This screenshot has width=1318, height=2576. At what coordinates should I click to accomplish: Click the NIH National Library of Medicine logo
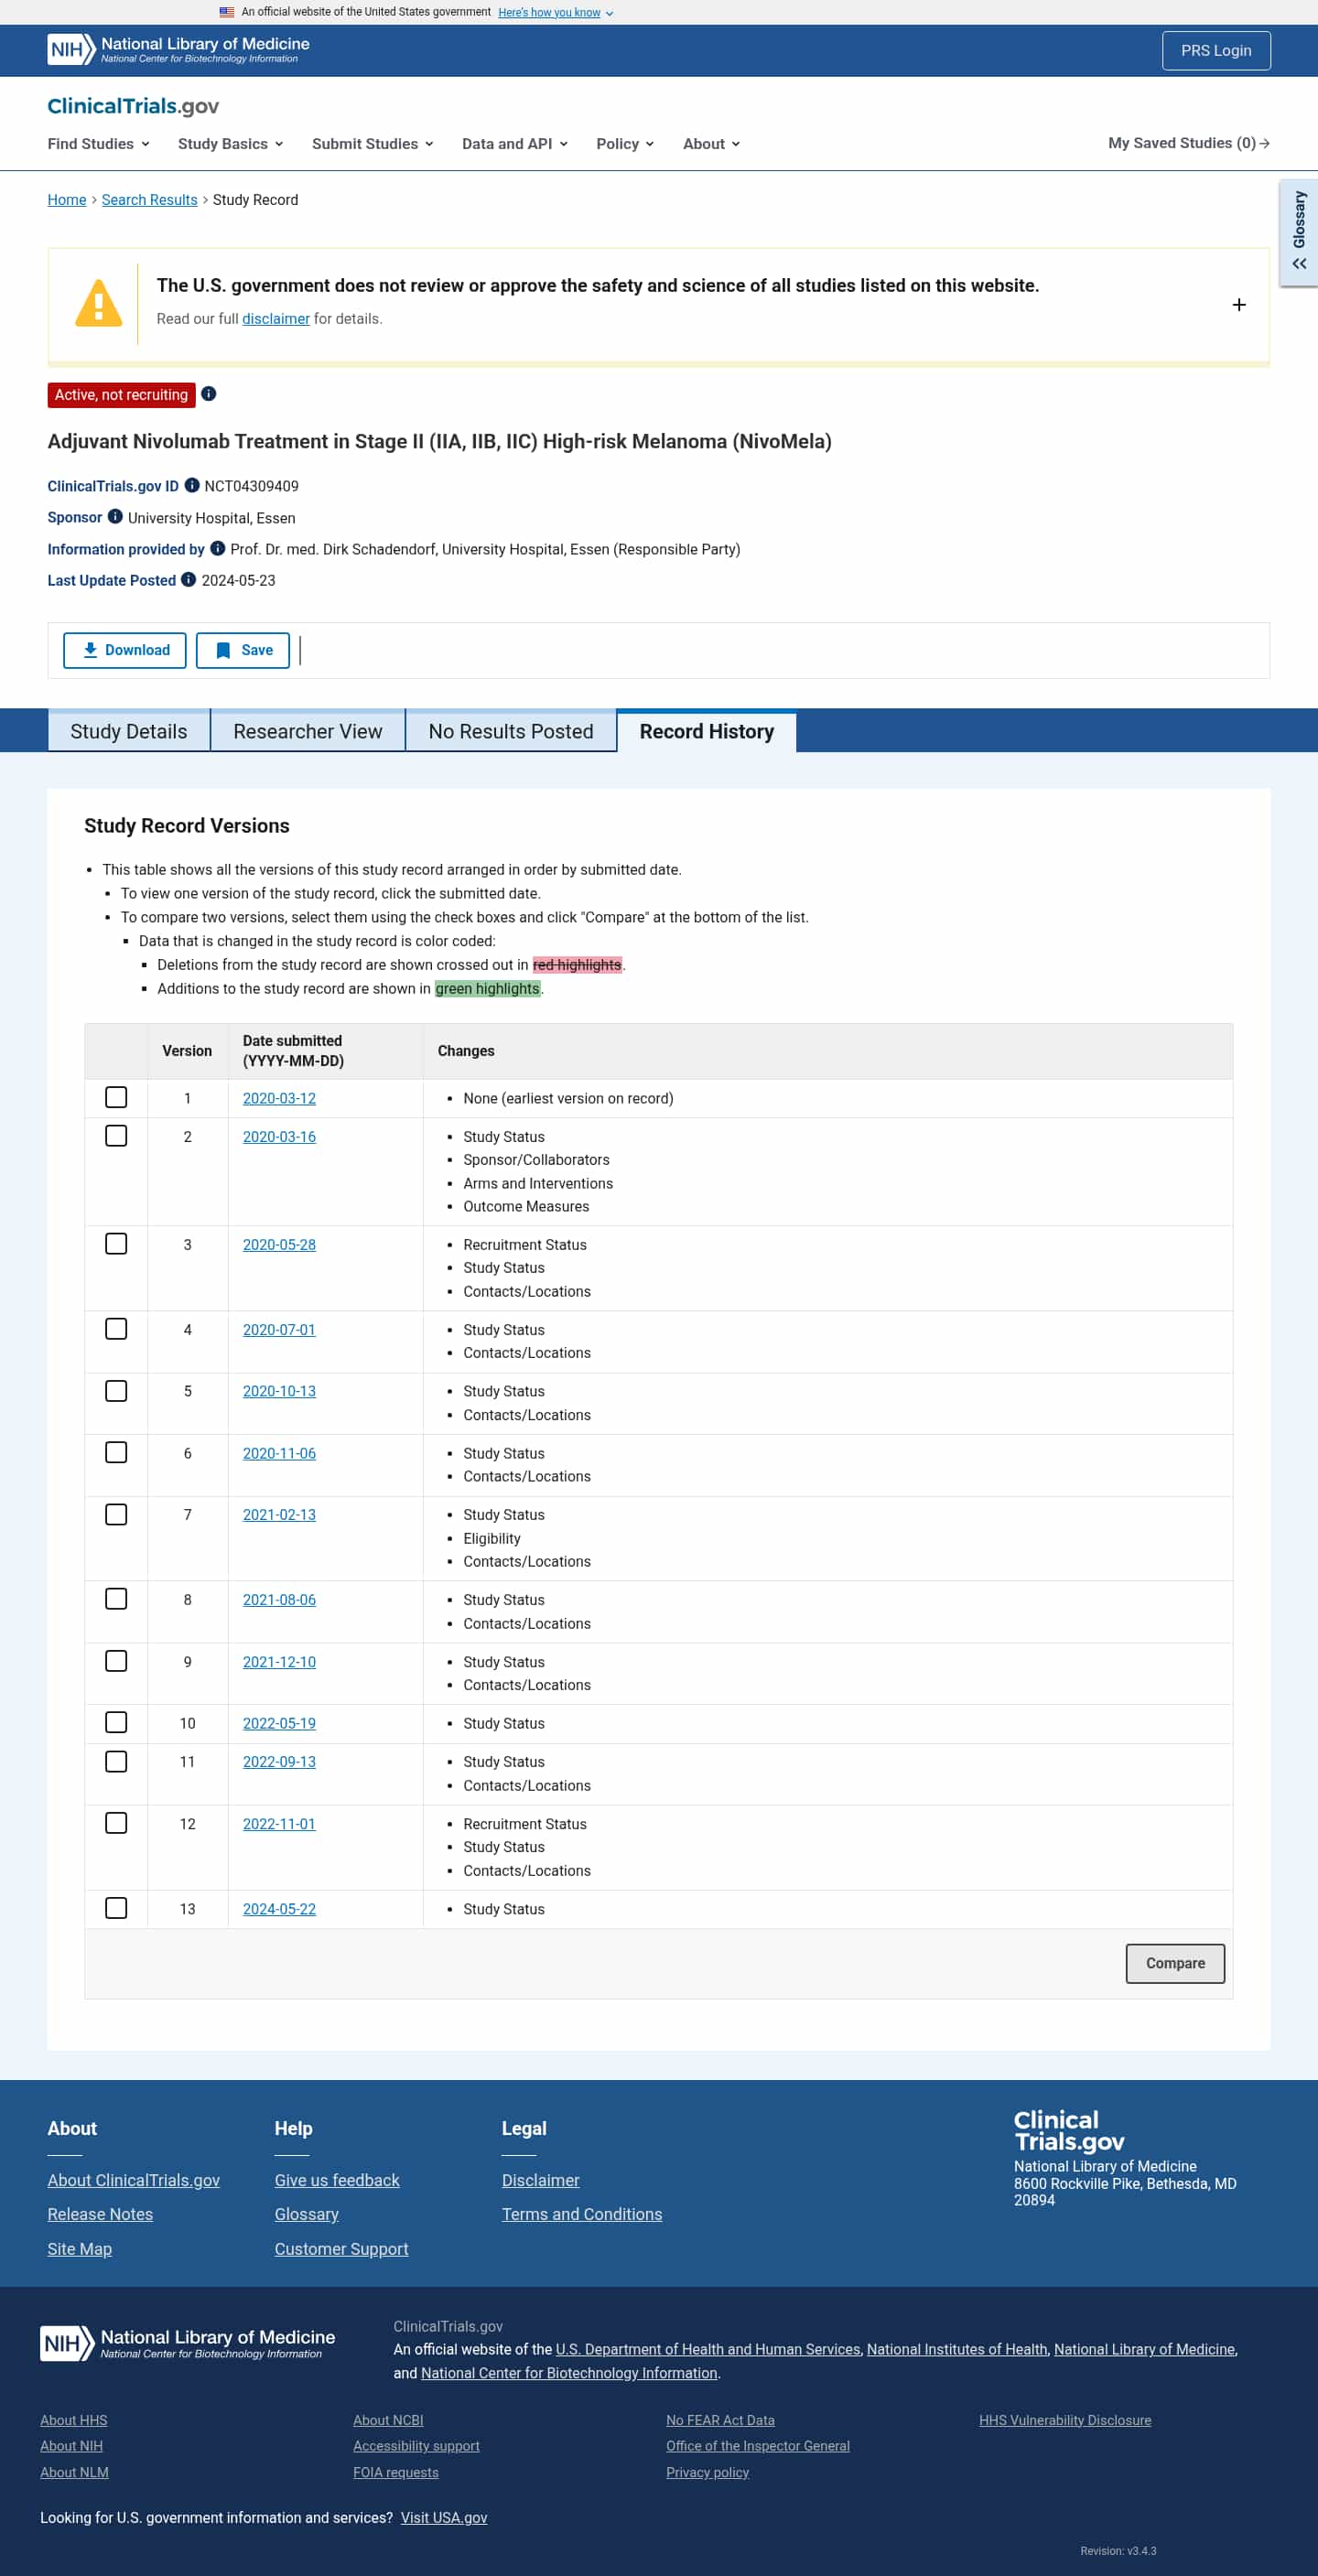coord(178,49)
